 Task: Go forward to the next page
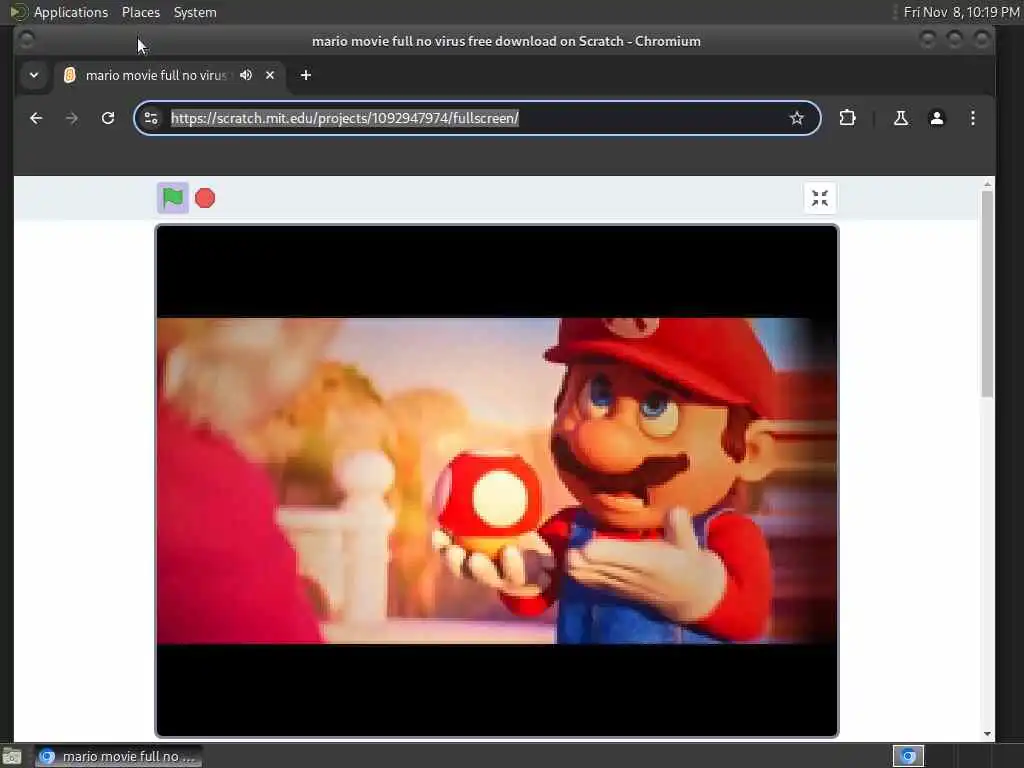click(x=72, y=118)
